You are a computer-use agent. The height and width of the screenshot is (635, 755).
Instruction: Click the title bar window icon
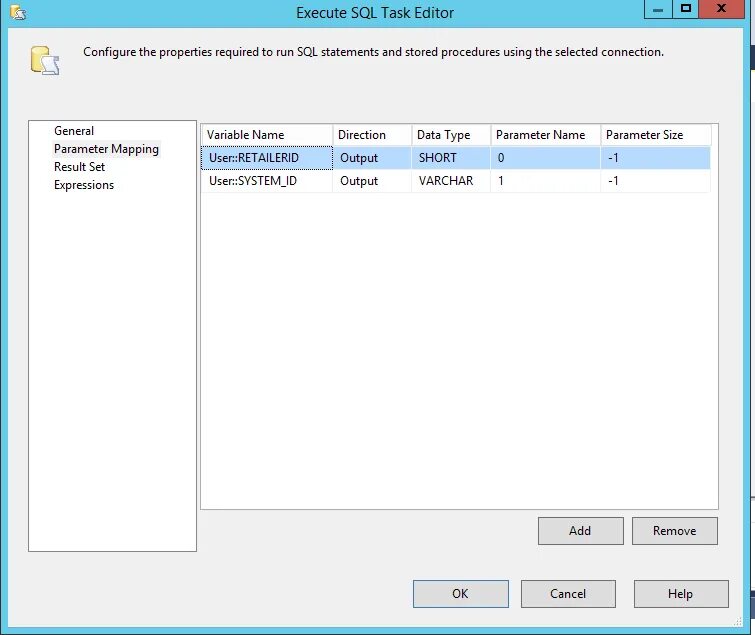tap(18, 12)
